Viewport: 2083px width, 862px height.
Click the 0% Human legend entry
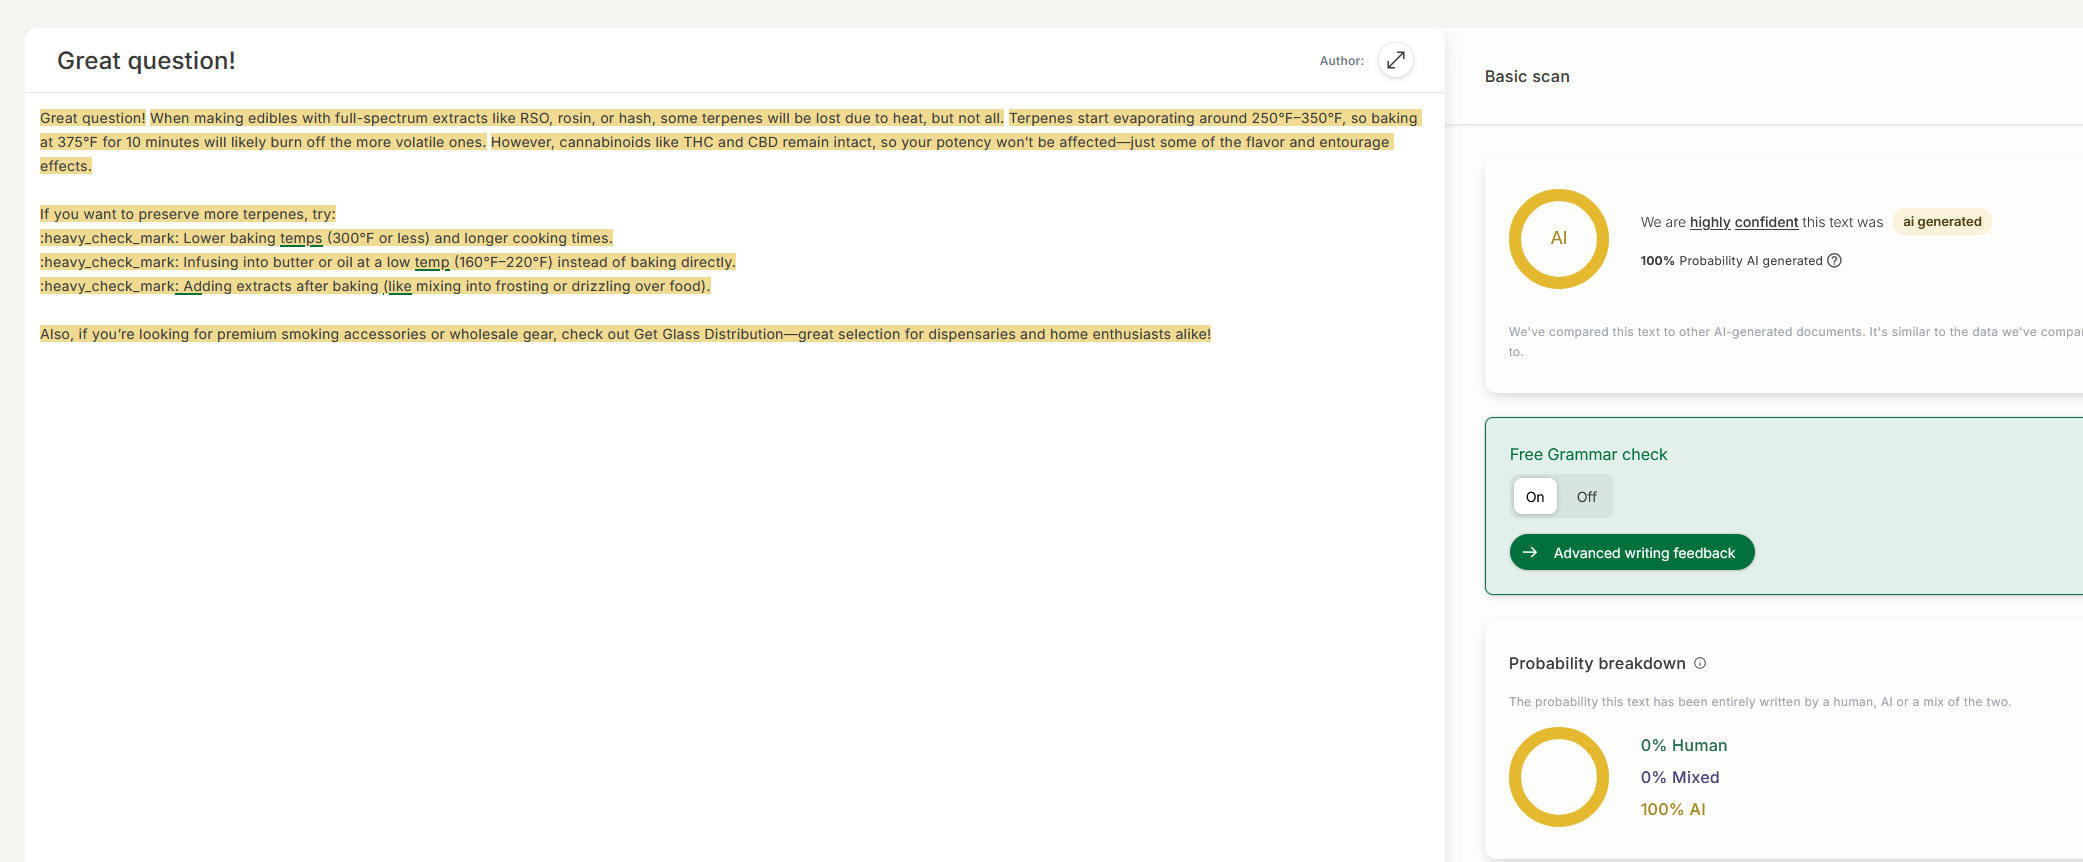click(x=1683, y=745)
